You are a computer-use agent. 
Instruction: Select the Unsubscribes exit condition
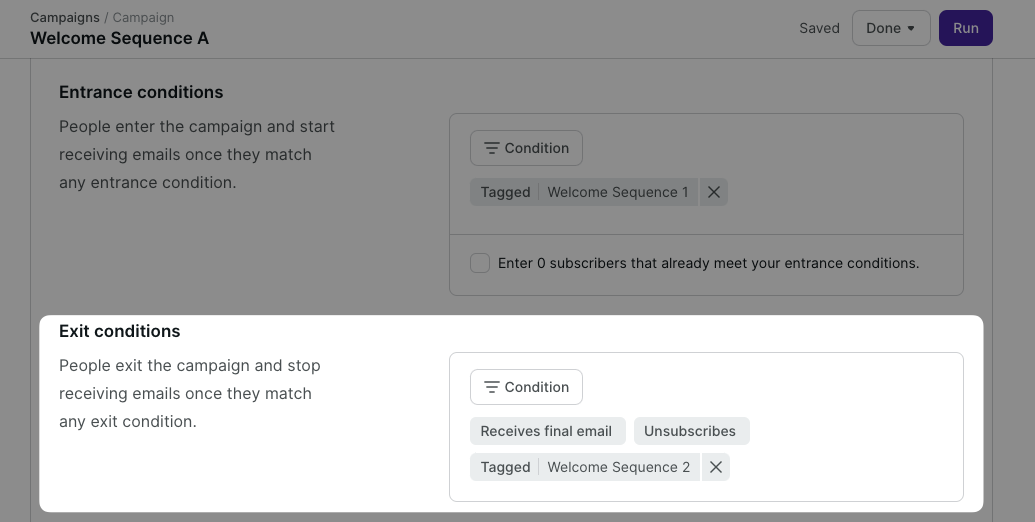690,431
